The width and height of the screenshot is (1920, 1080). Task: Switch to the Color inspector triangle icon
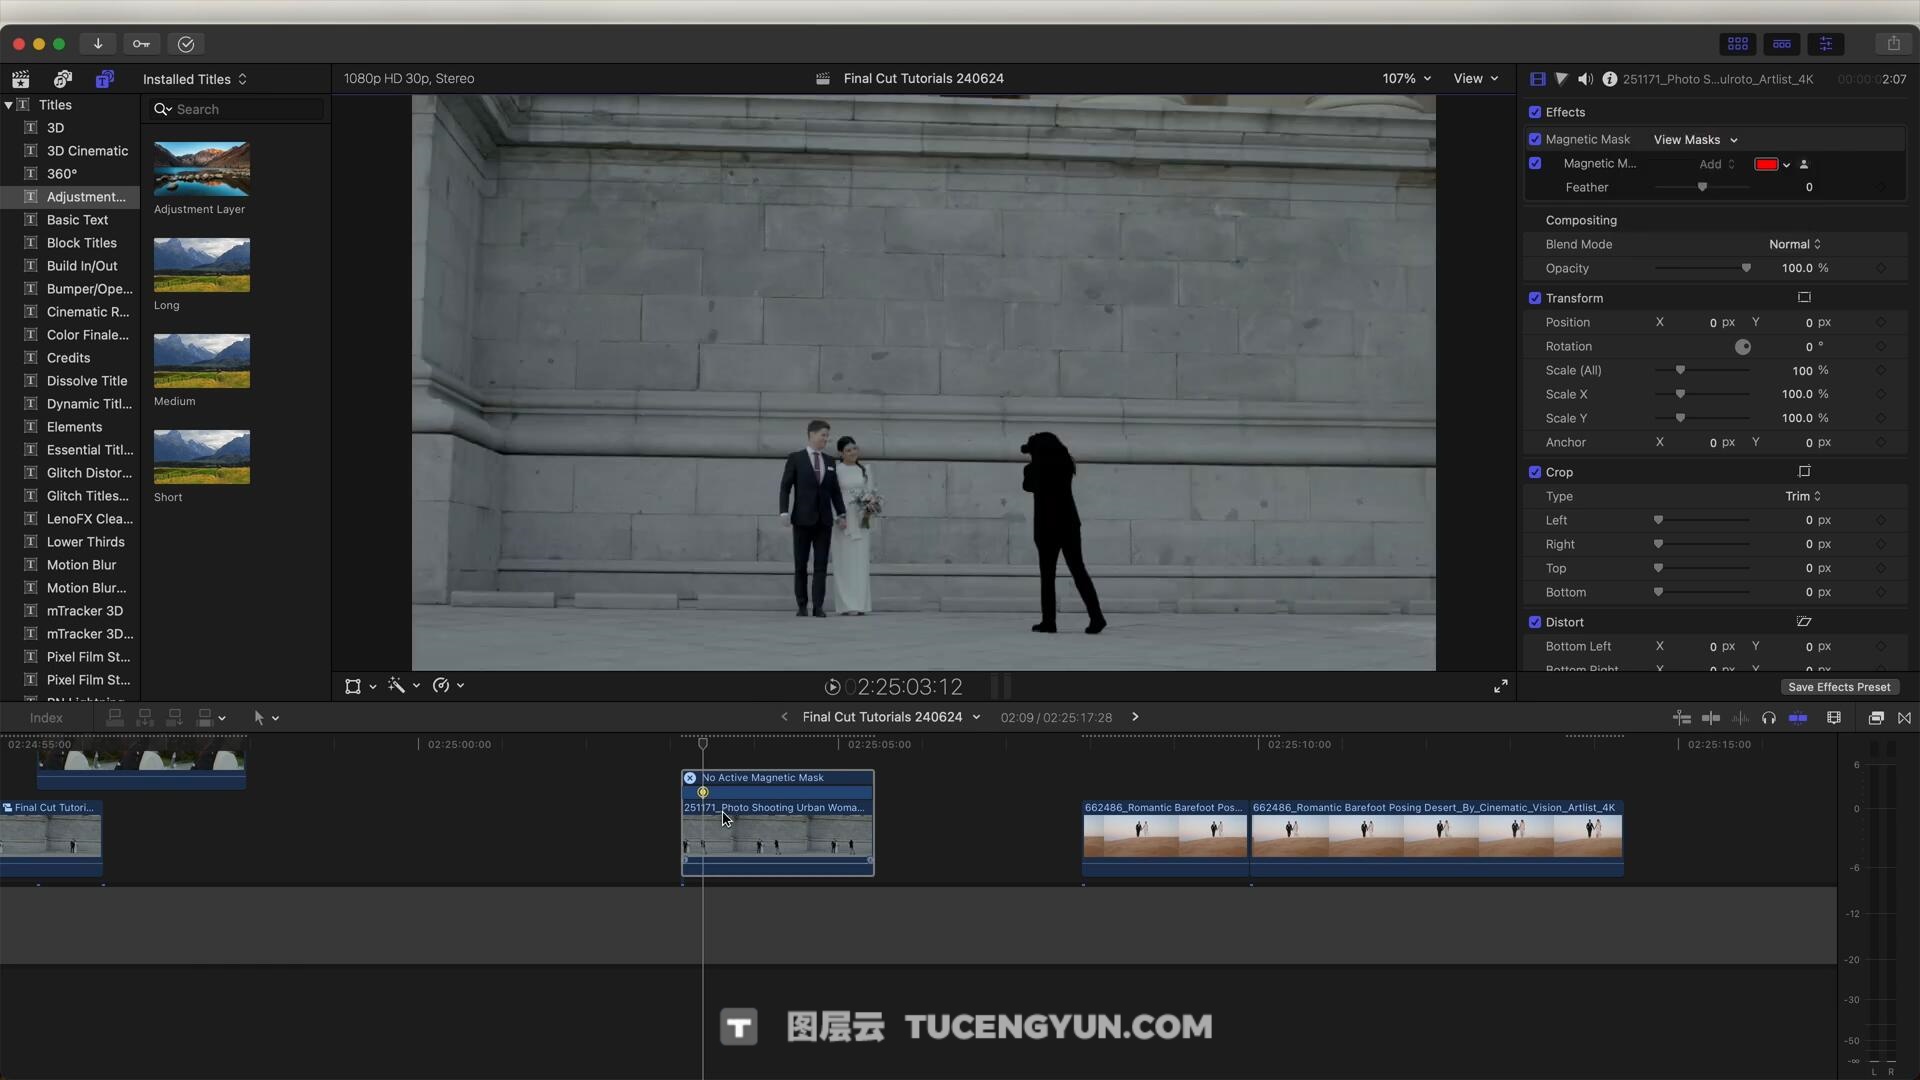click(1561, 79)
